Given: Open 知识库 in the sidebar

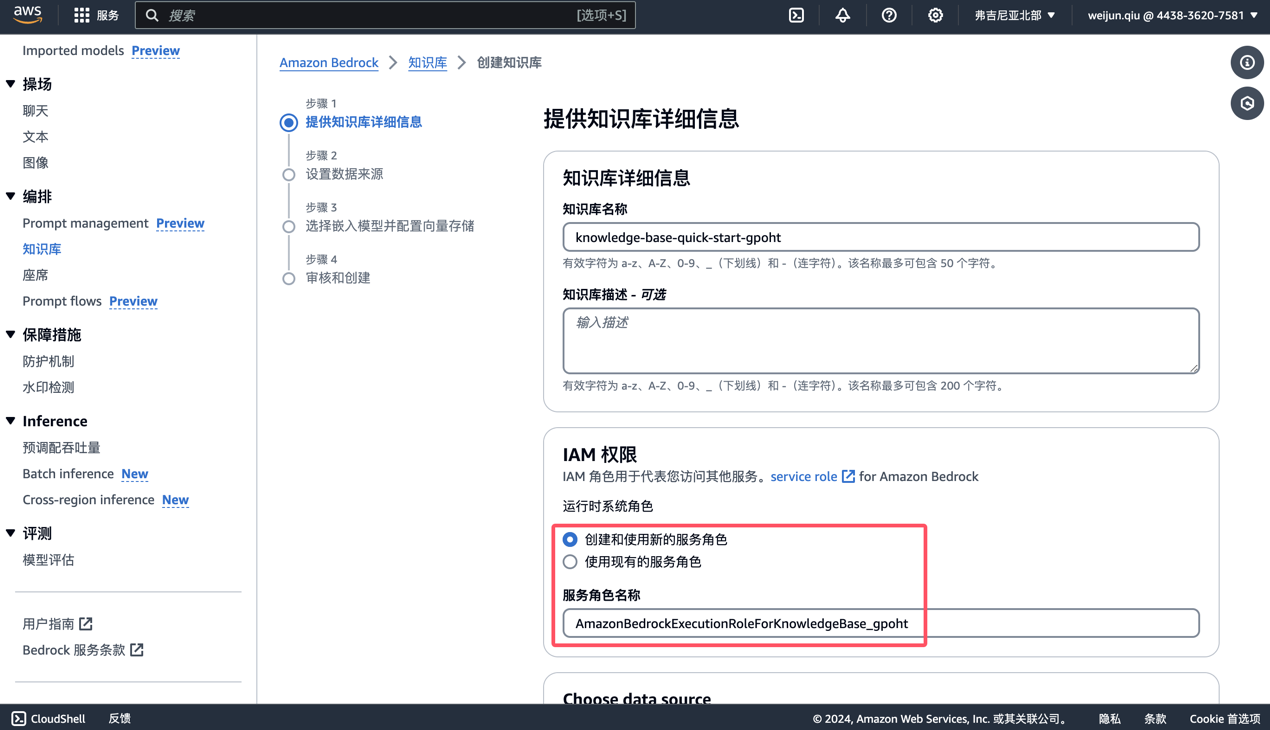Looking at the screenshot, I should coord(42,249).
